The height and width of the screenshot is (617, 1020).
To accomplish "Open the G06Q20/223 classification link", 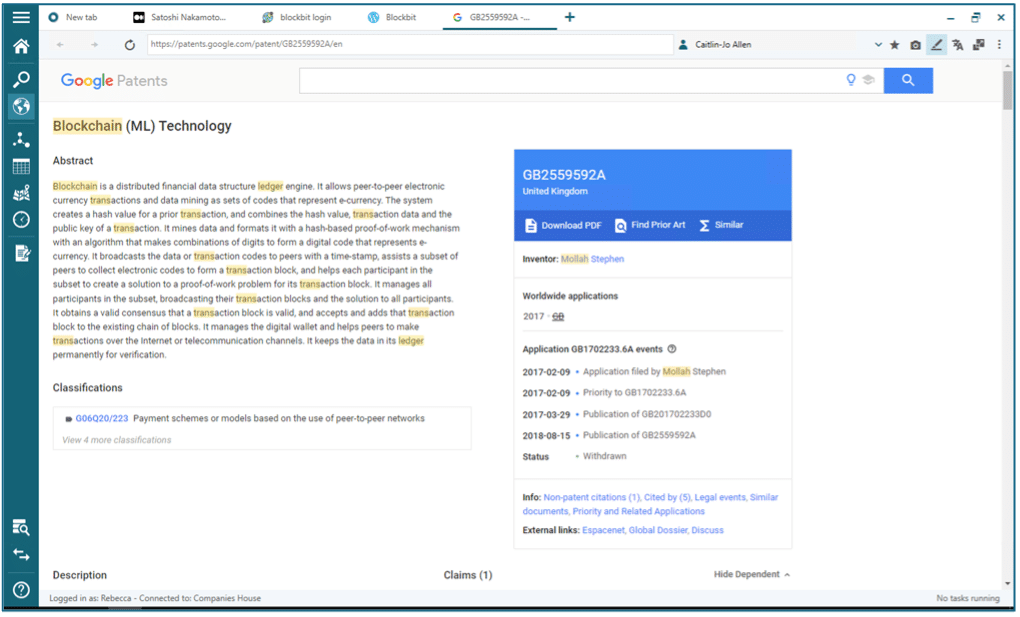I will pos(102,418).
